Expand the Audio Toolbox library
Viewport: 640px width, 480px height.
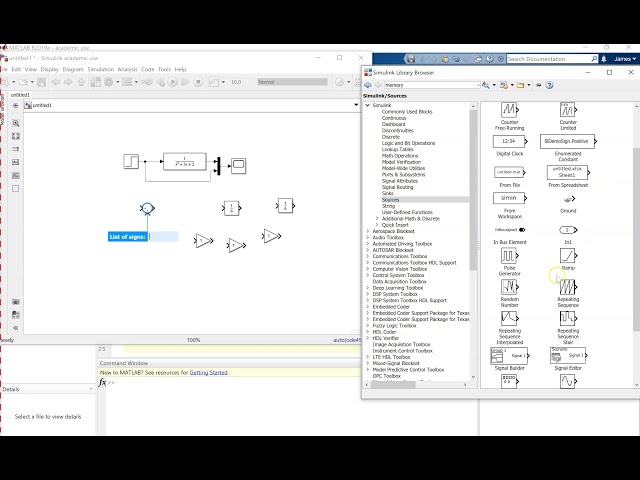[x=368, y=238]
